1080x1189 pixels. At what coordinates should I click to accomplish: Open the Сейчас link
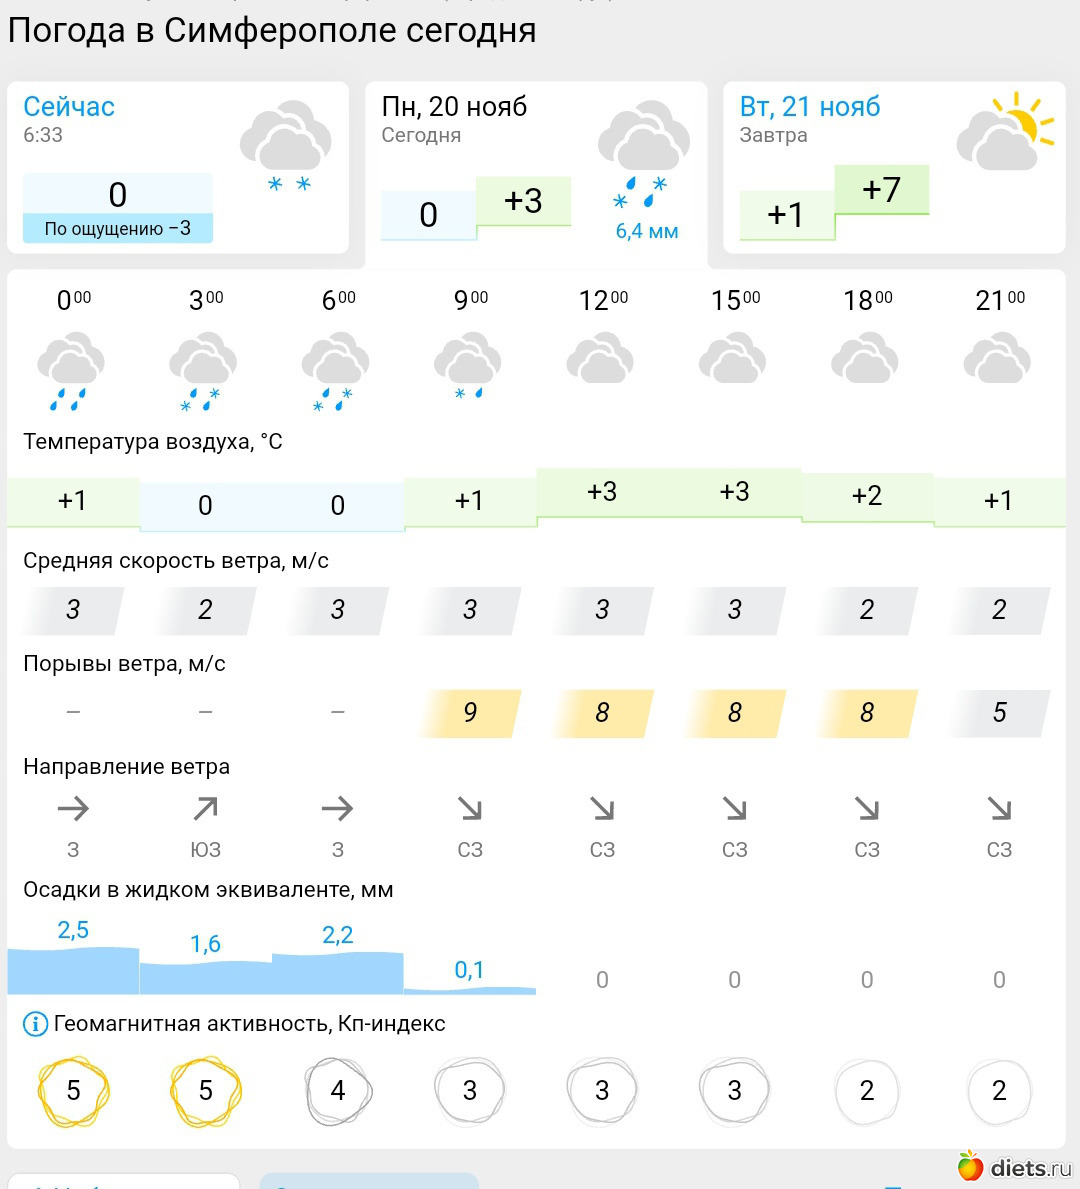69,107
